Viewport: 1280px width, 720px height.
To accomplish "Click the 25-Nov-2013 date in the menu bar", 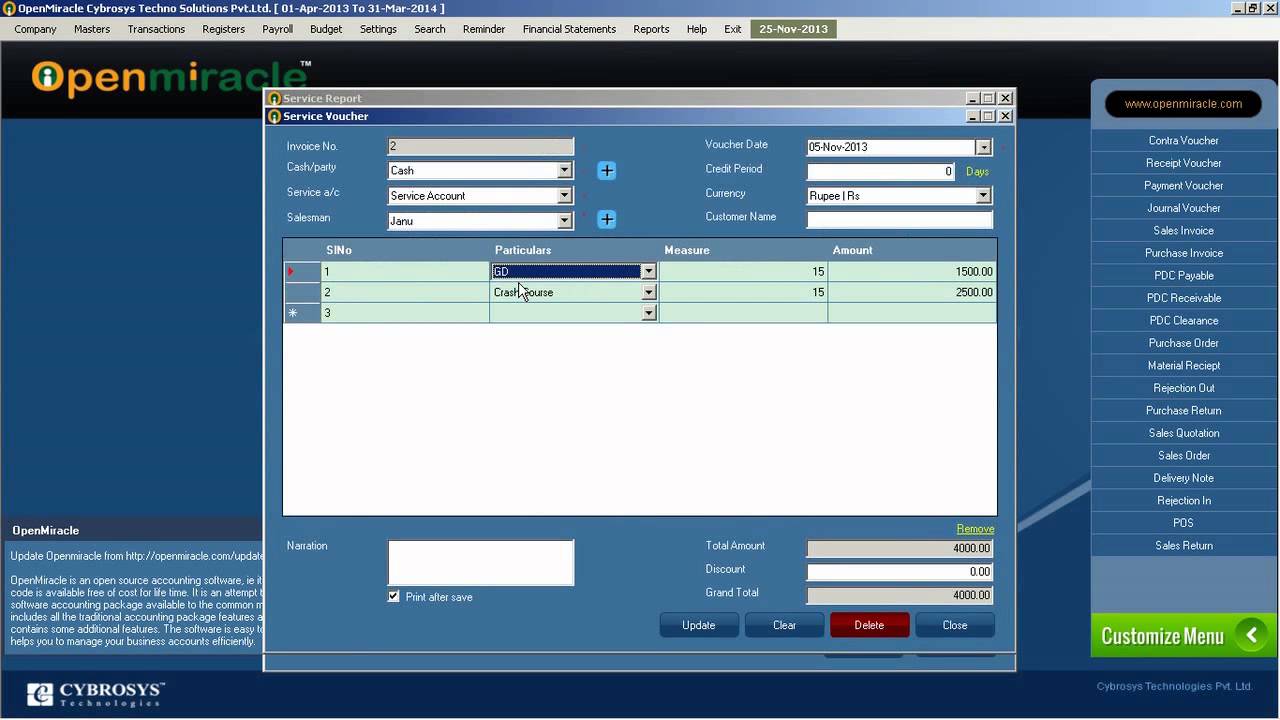I will coord(793,29).
